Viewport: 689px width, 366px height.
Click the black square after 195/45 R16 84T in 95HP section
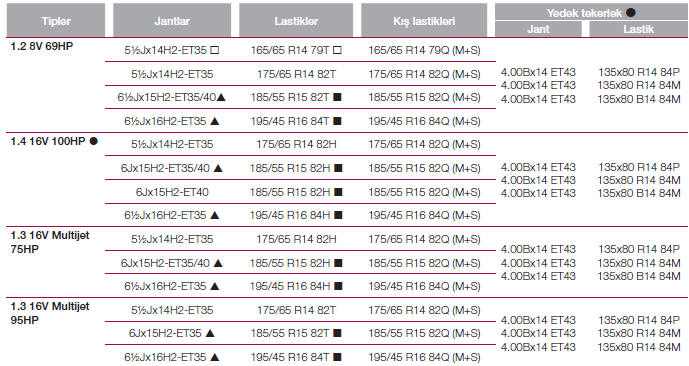click(337, 357)
